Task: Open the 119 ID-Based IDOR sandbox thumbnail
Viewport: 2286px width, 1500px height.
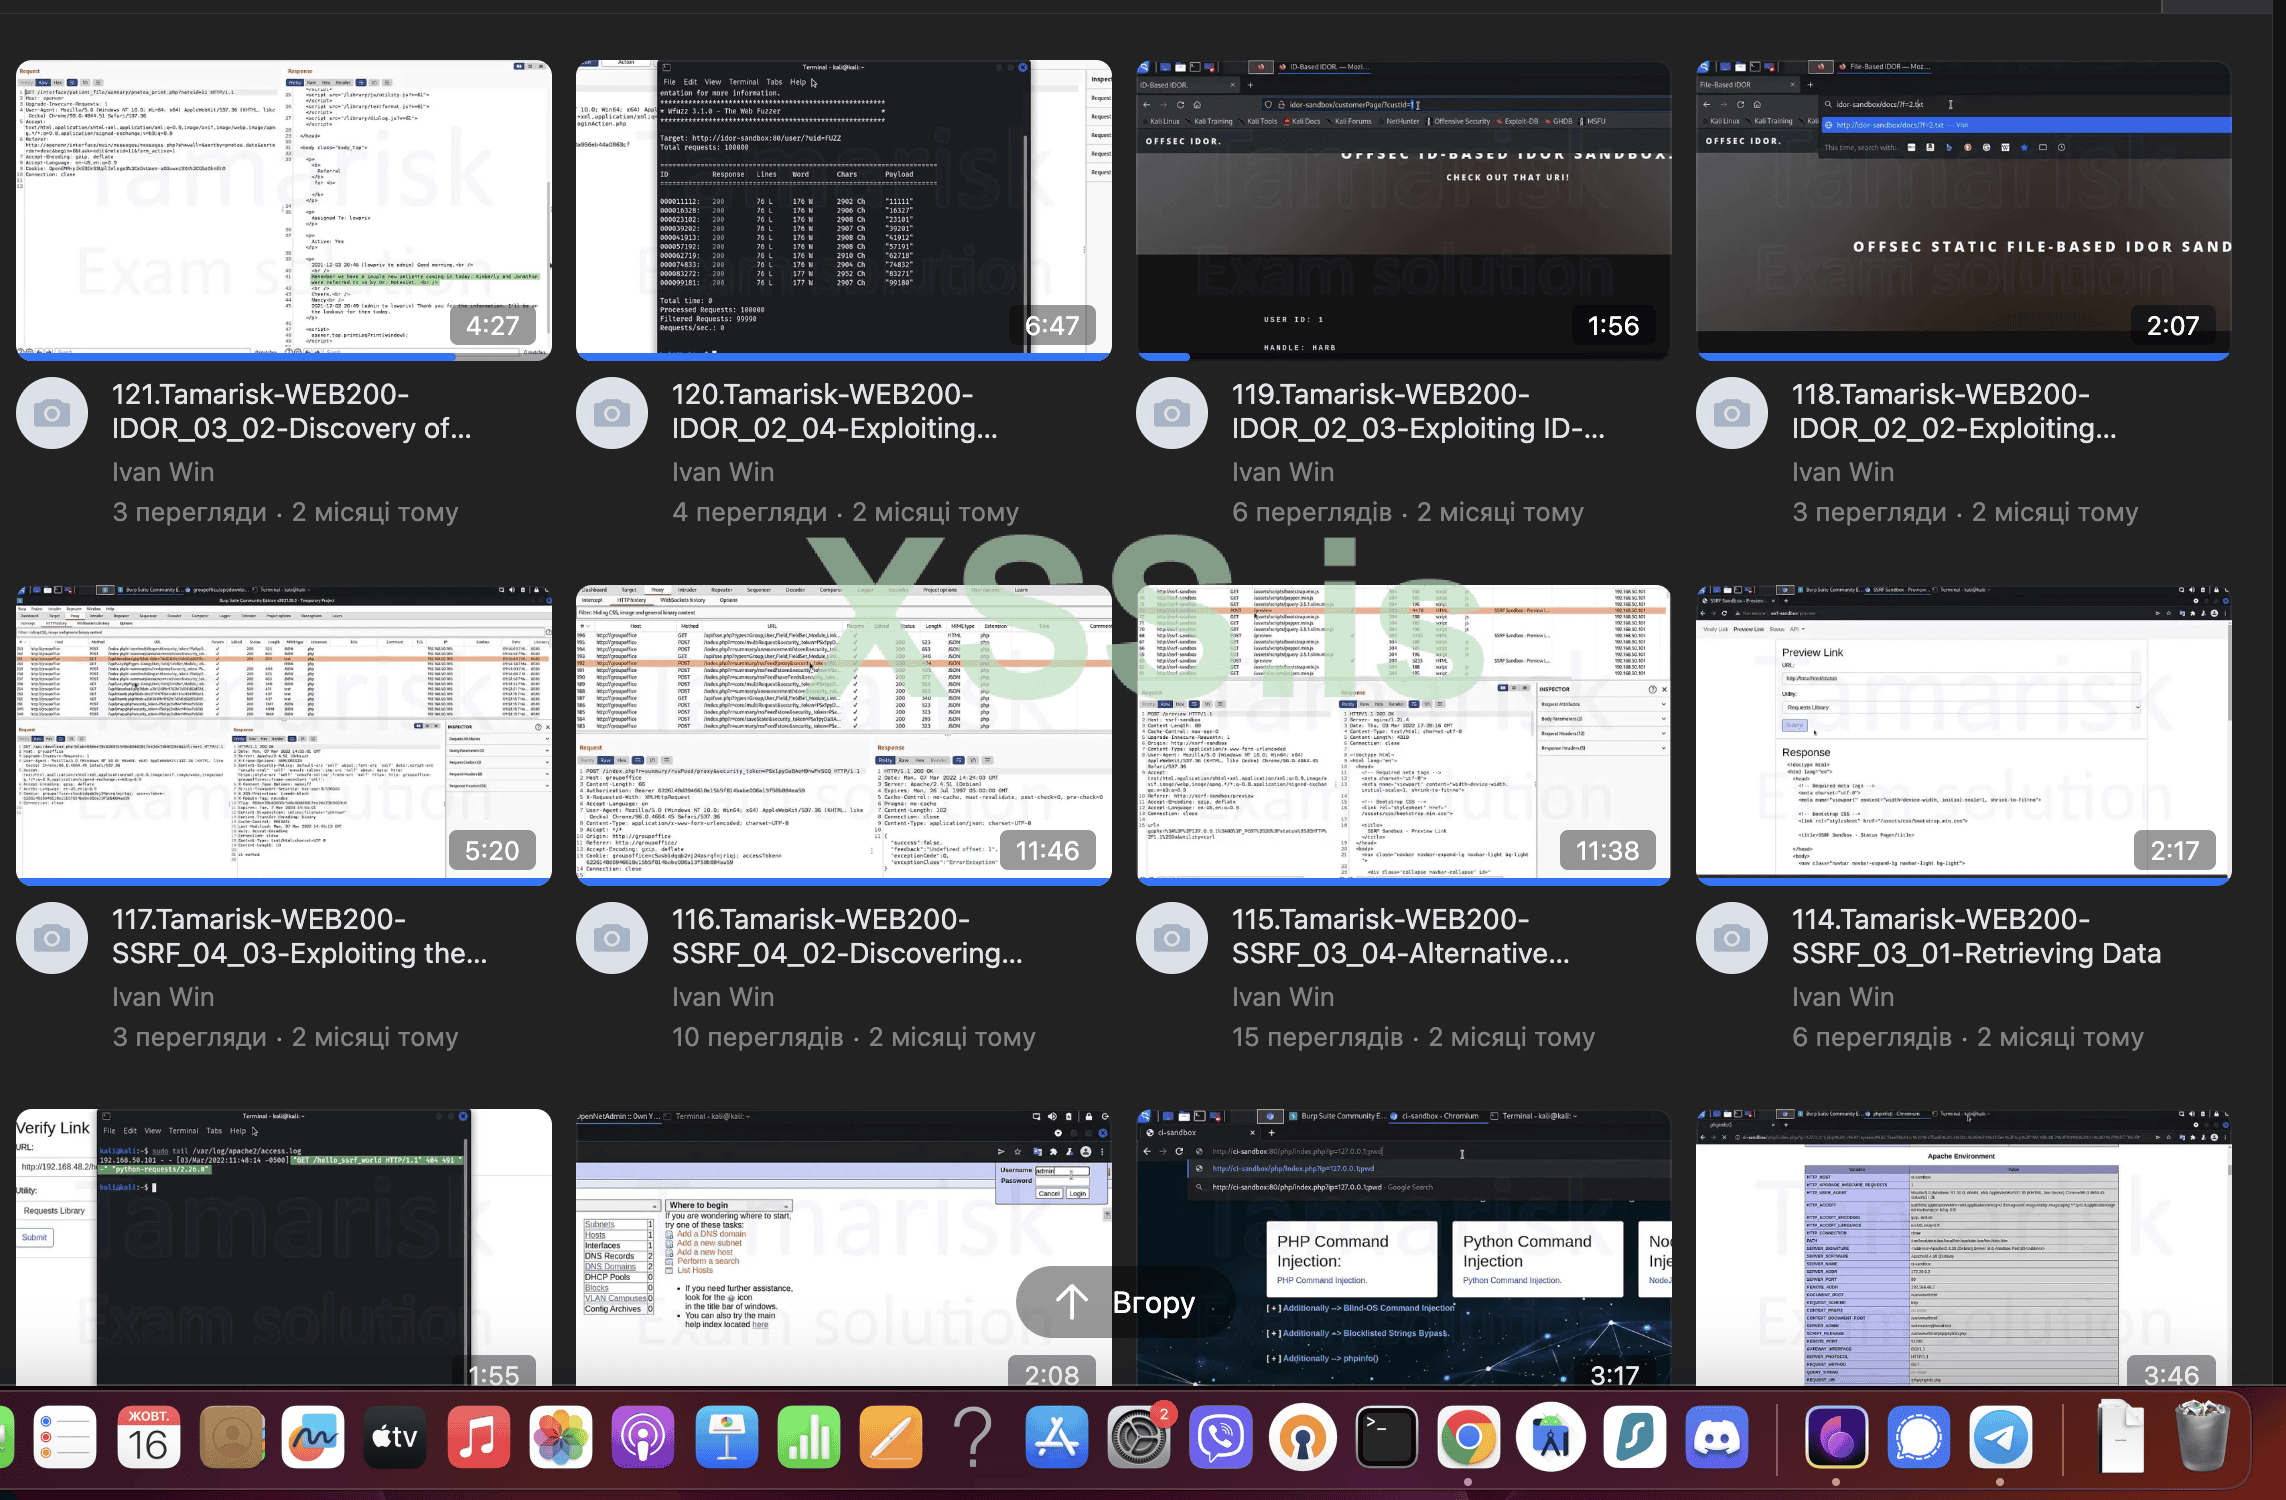Action: [x=1403, y=208]
